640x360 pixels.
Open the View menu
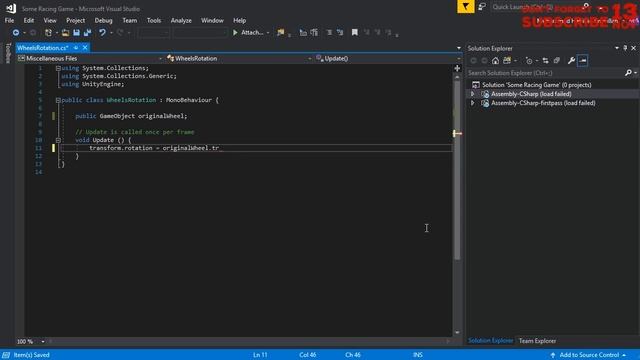(50, 20)
